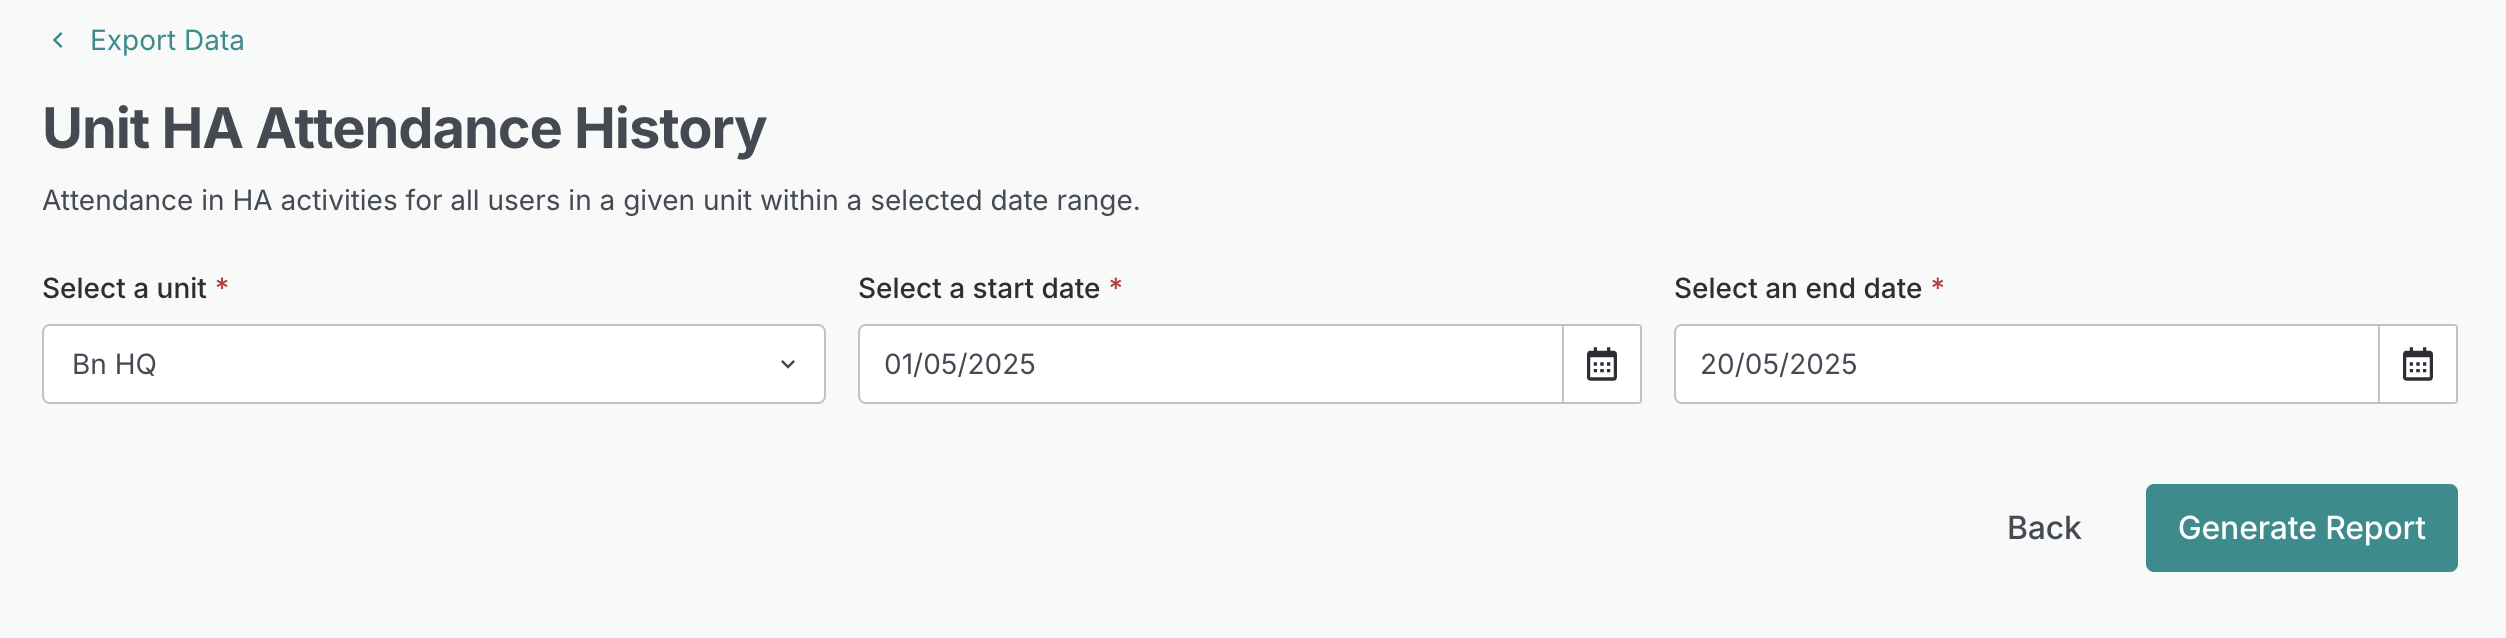Open the start date calendar picker icon
2506x638 pixels.
tap(1601, 364)
